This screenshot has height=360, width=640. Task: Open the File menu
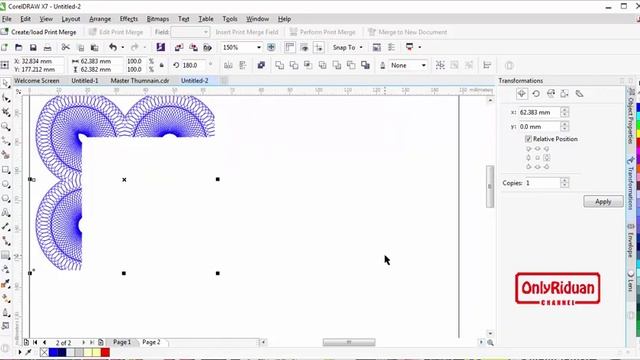[7, 19]
